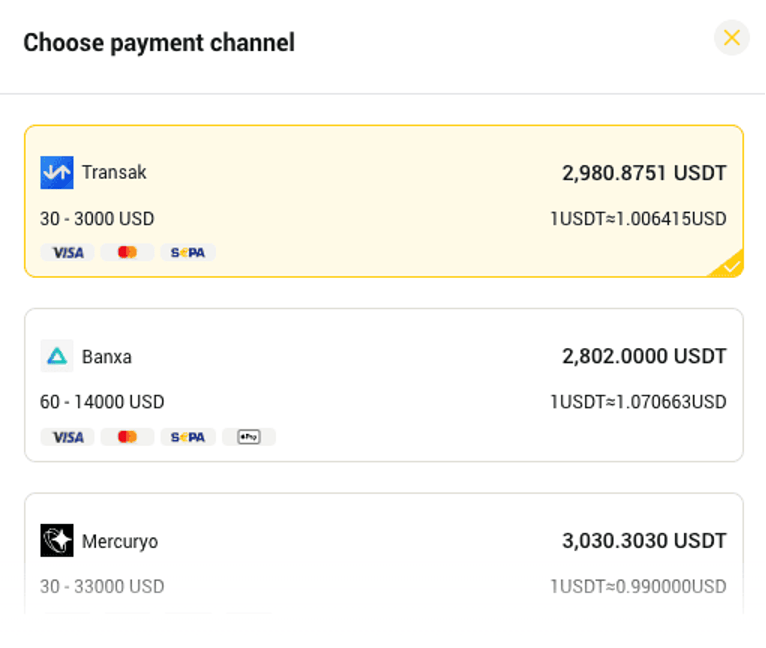The image size is (766, 648).
Task: Click the 30 - 33000 USD limit text
Action: click(102, 586)
